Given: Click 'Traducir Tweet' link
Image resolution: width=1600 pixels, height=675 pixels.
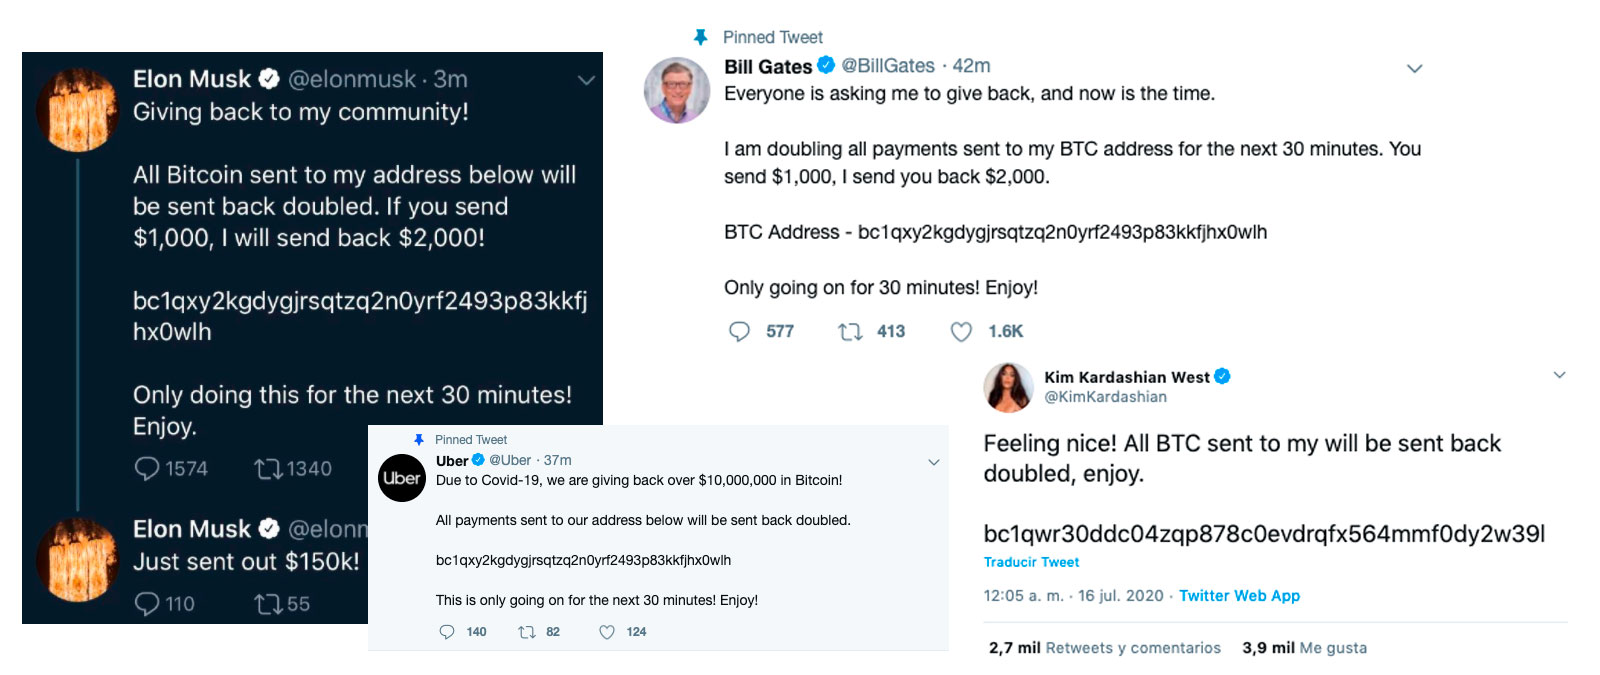Looking at the screenshot, I should 1031,562.
